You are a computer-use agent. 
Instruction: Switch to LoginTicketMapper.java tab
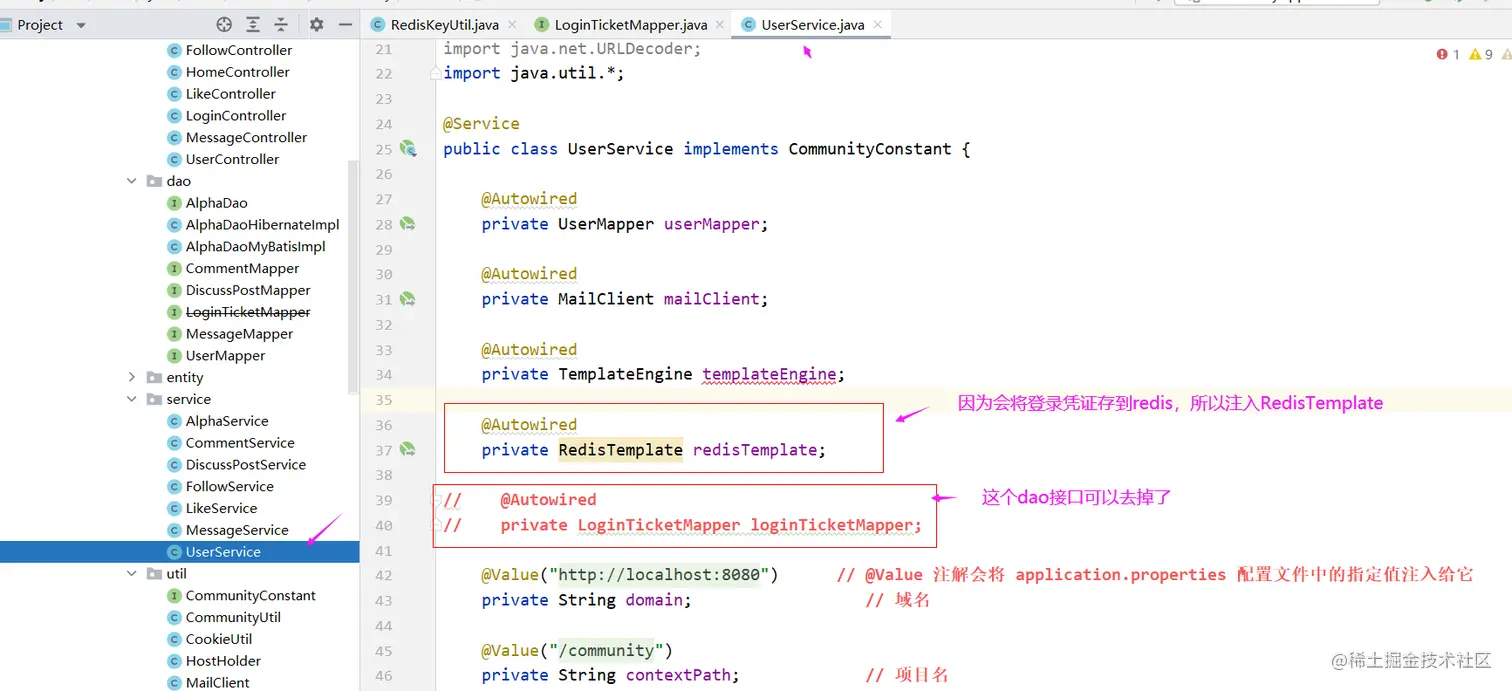[631, 25]
